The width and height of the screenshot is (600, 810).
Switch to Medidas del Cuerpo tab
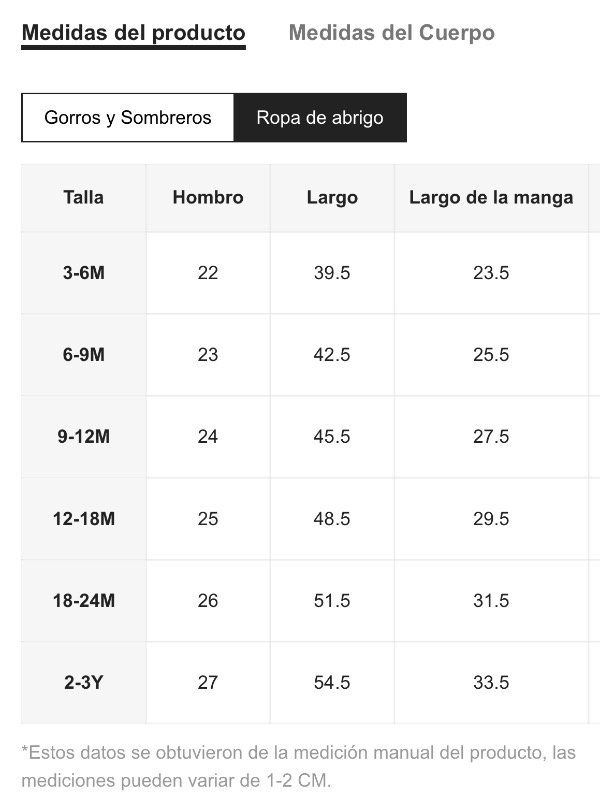click(x=391, y=33)
